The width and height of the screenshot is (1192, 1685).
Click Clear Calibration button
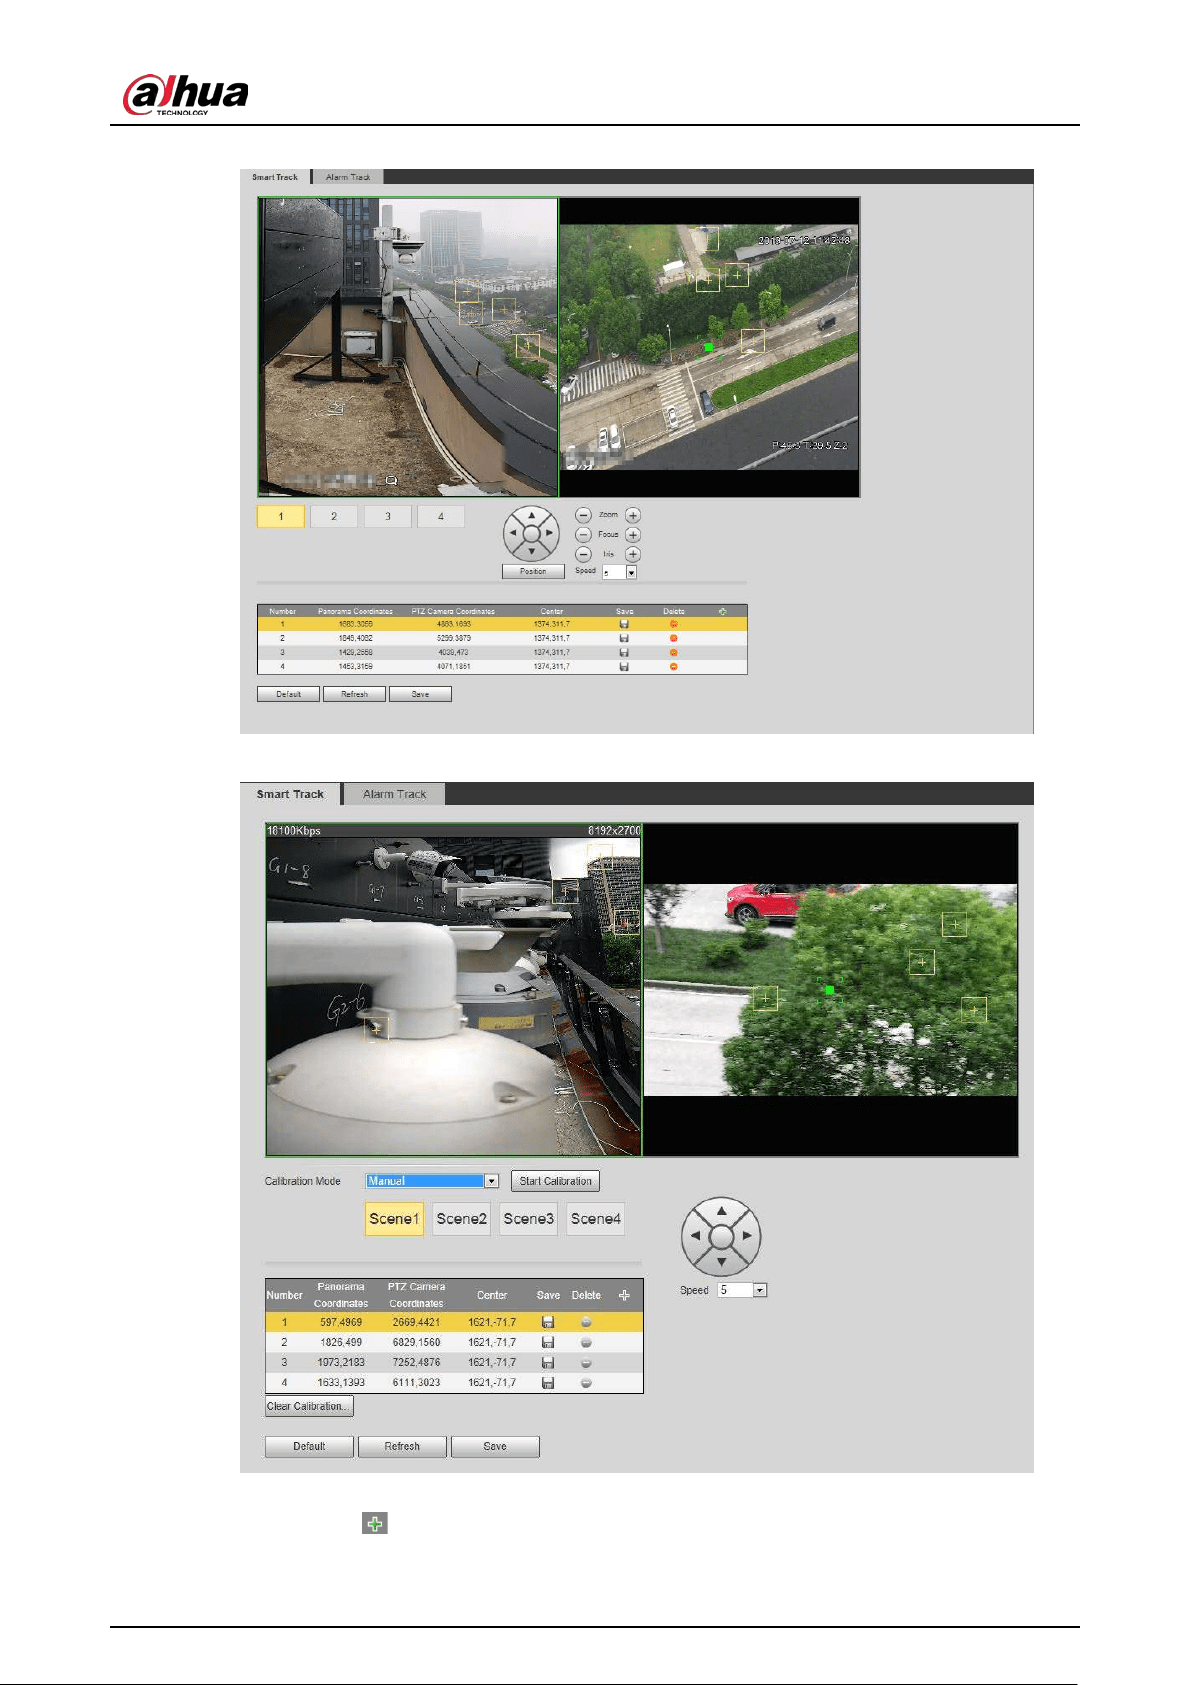(309, 1406)
